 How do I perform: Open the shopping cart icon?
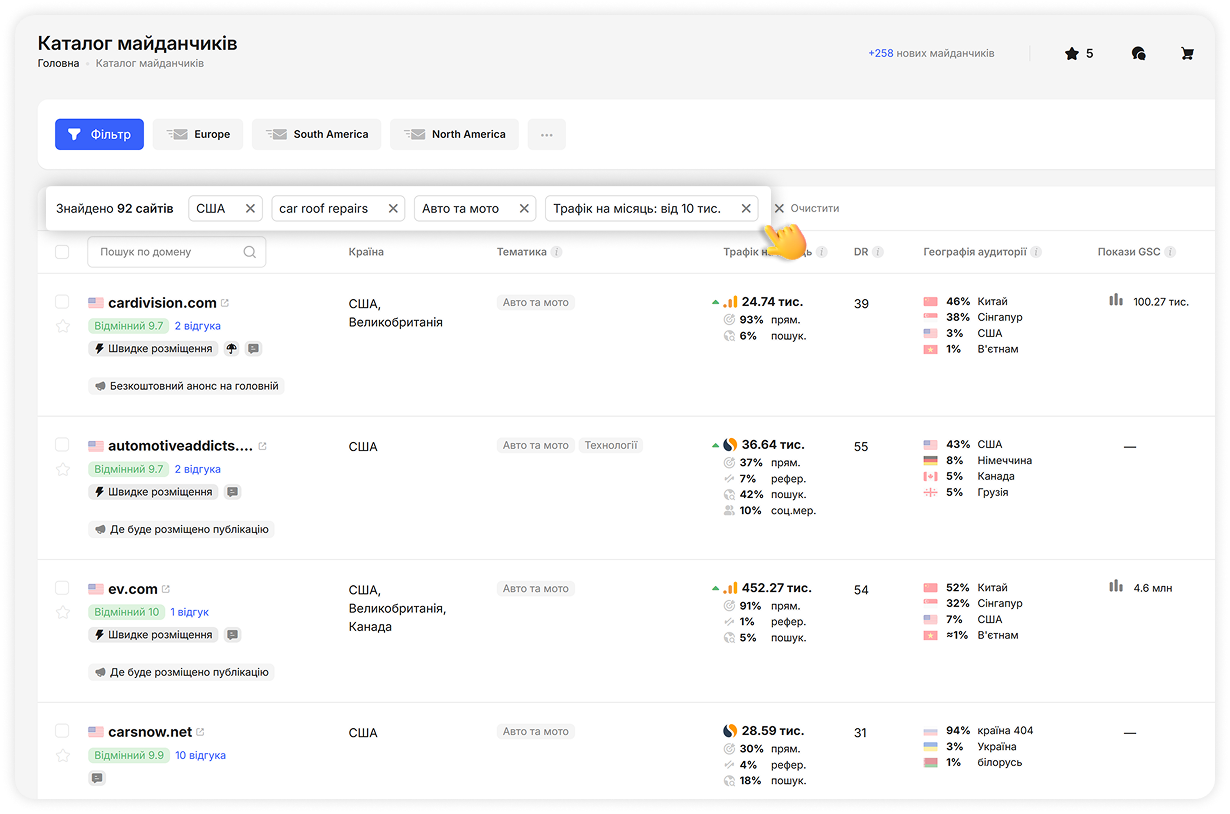[1187, 54]
